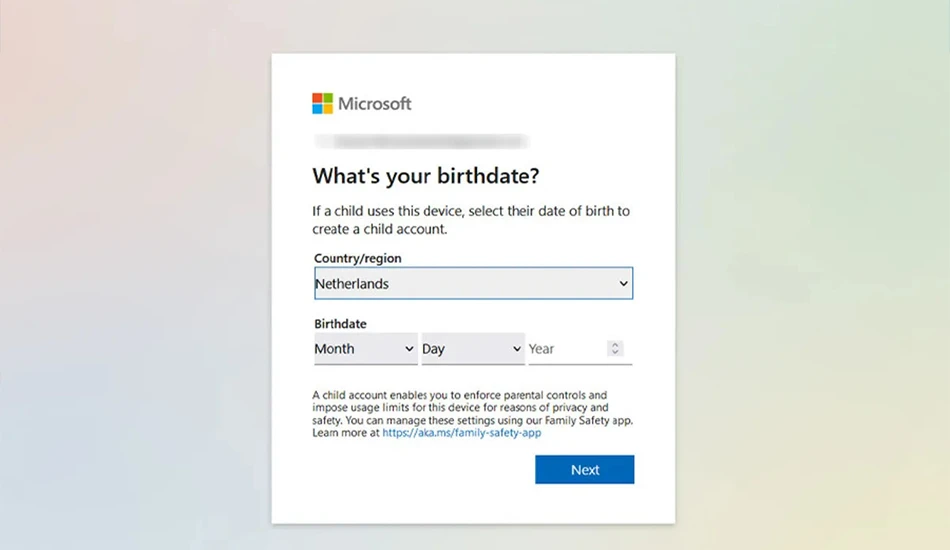Click the "What's your birthdate?" heading
This screenshot has width=950, height=550.
point(425,176)
